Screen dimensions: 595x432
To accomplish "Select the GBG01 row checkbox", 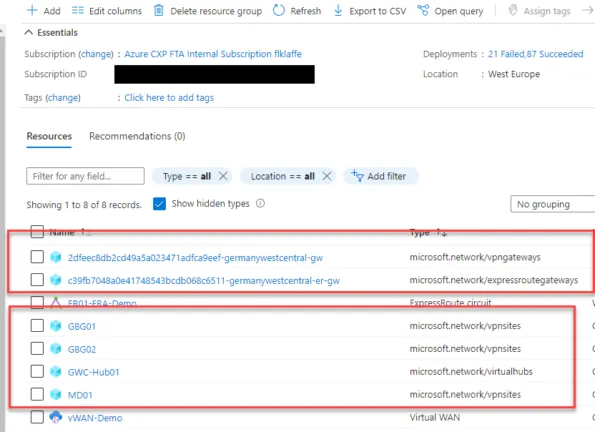I will [37, 325].
